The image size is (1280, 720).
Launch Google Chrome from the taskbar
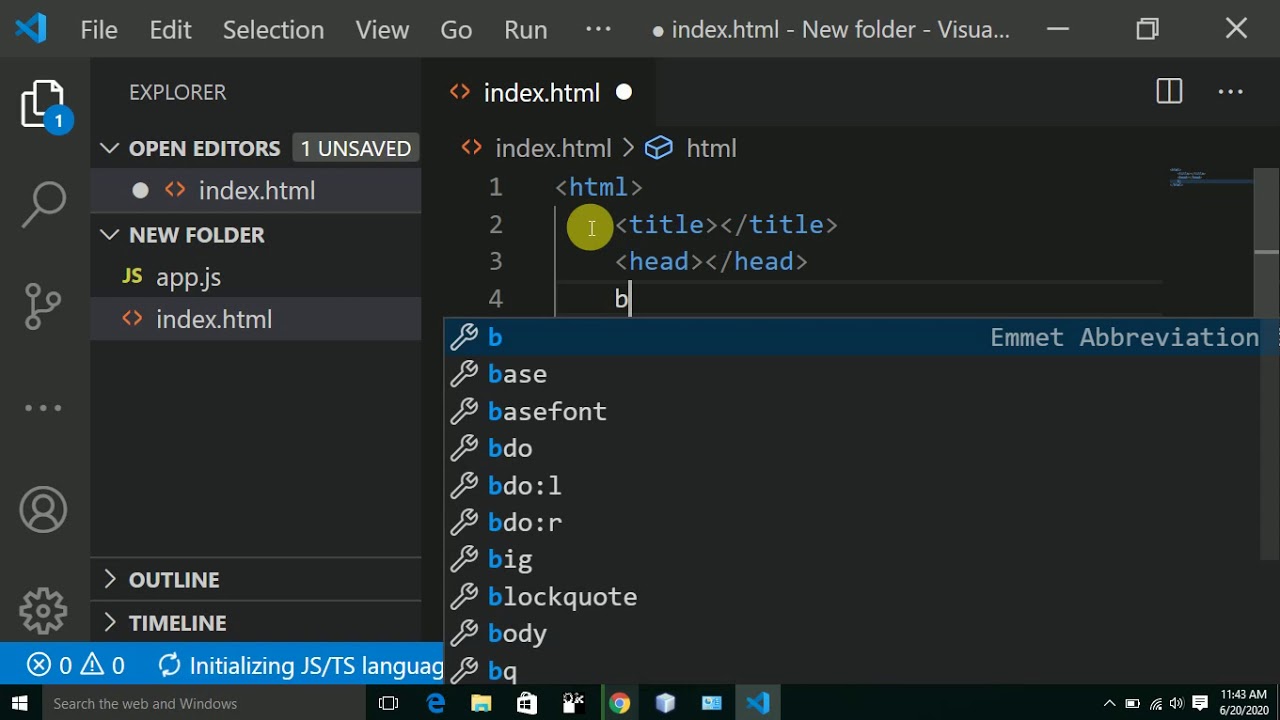coord(620,704)
